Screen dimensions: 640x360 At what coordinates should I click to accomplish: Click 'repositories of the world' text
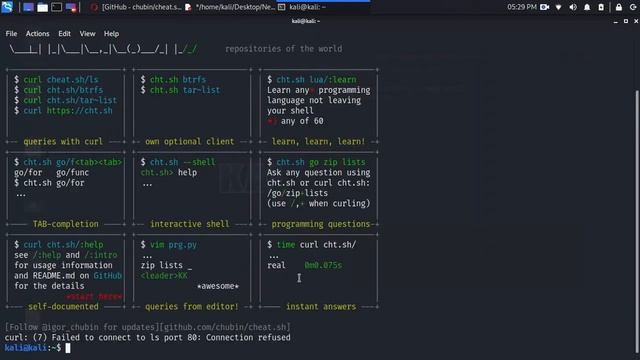point(284,49)
